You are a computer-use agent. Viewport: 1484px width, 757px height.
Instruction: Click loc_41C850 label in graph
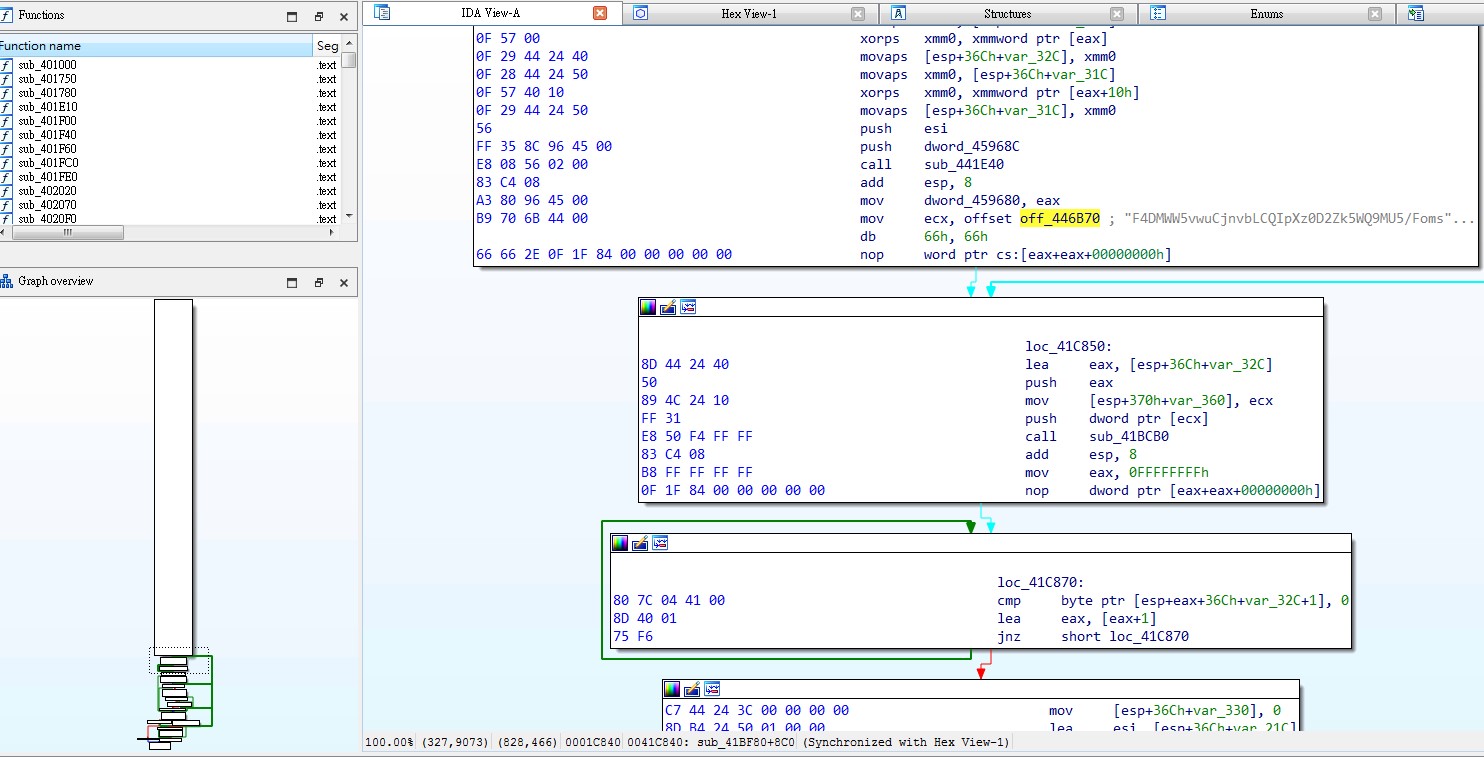[1069, 346]
